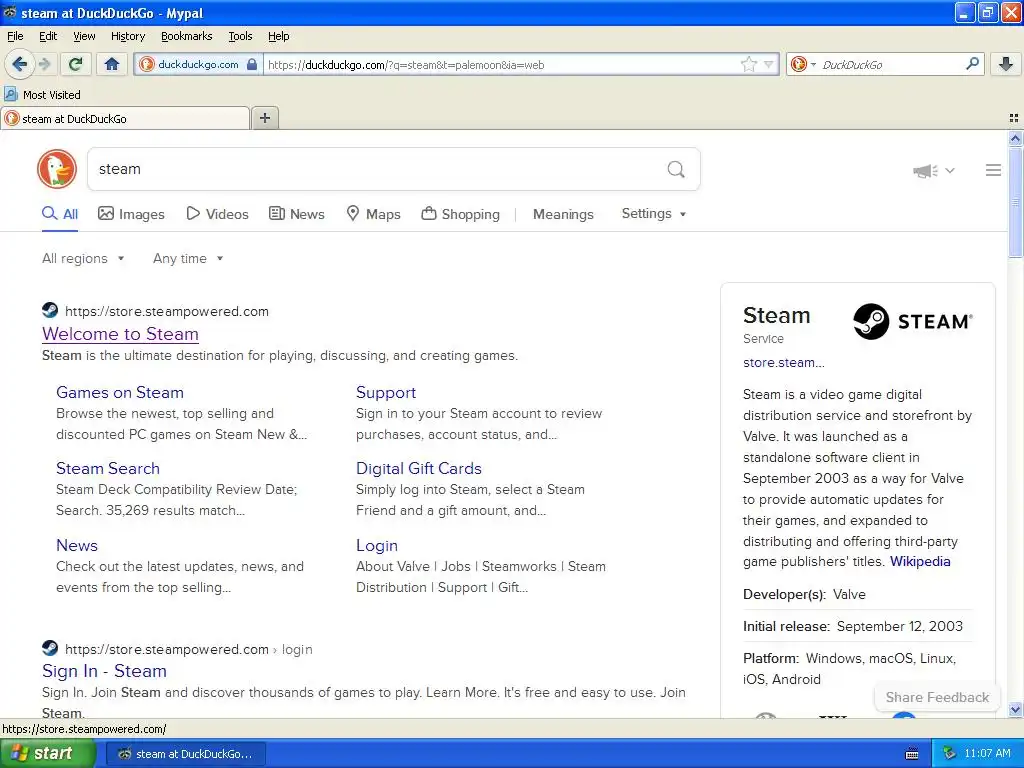1024x768 pixels.
Task: Select the Mypal taskbar button
Action: pyautogui.click(x=185, y=754)
